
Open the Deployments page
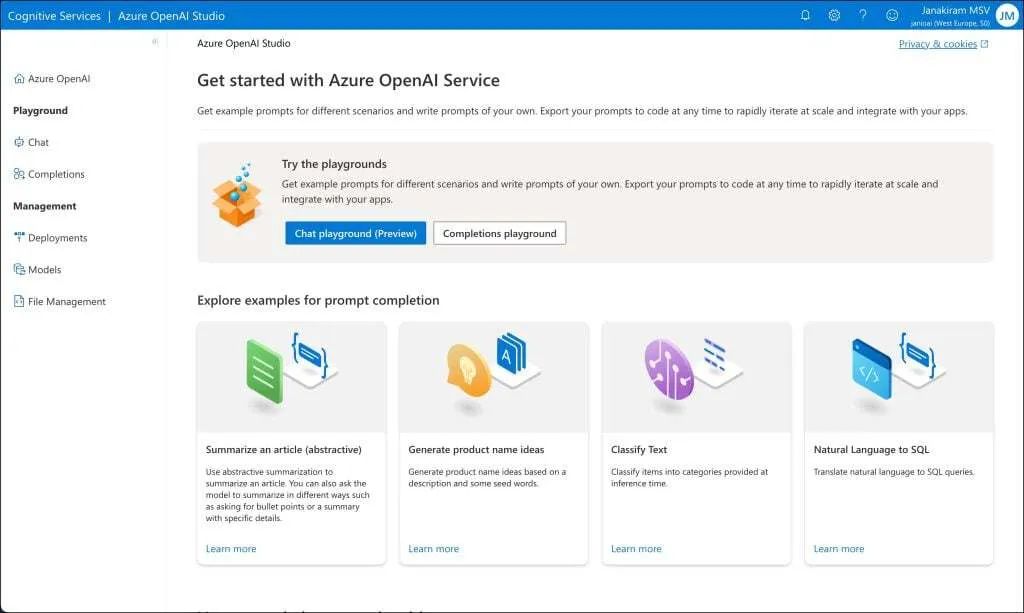tap(50, 238)
